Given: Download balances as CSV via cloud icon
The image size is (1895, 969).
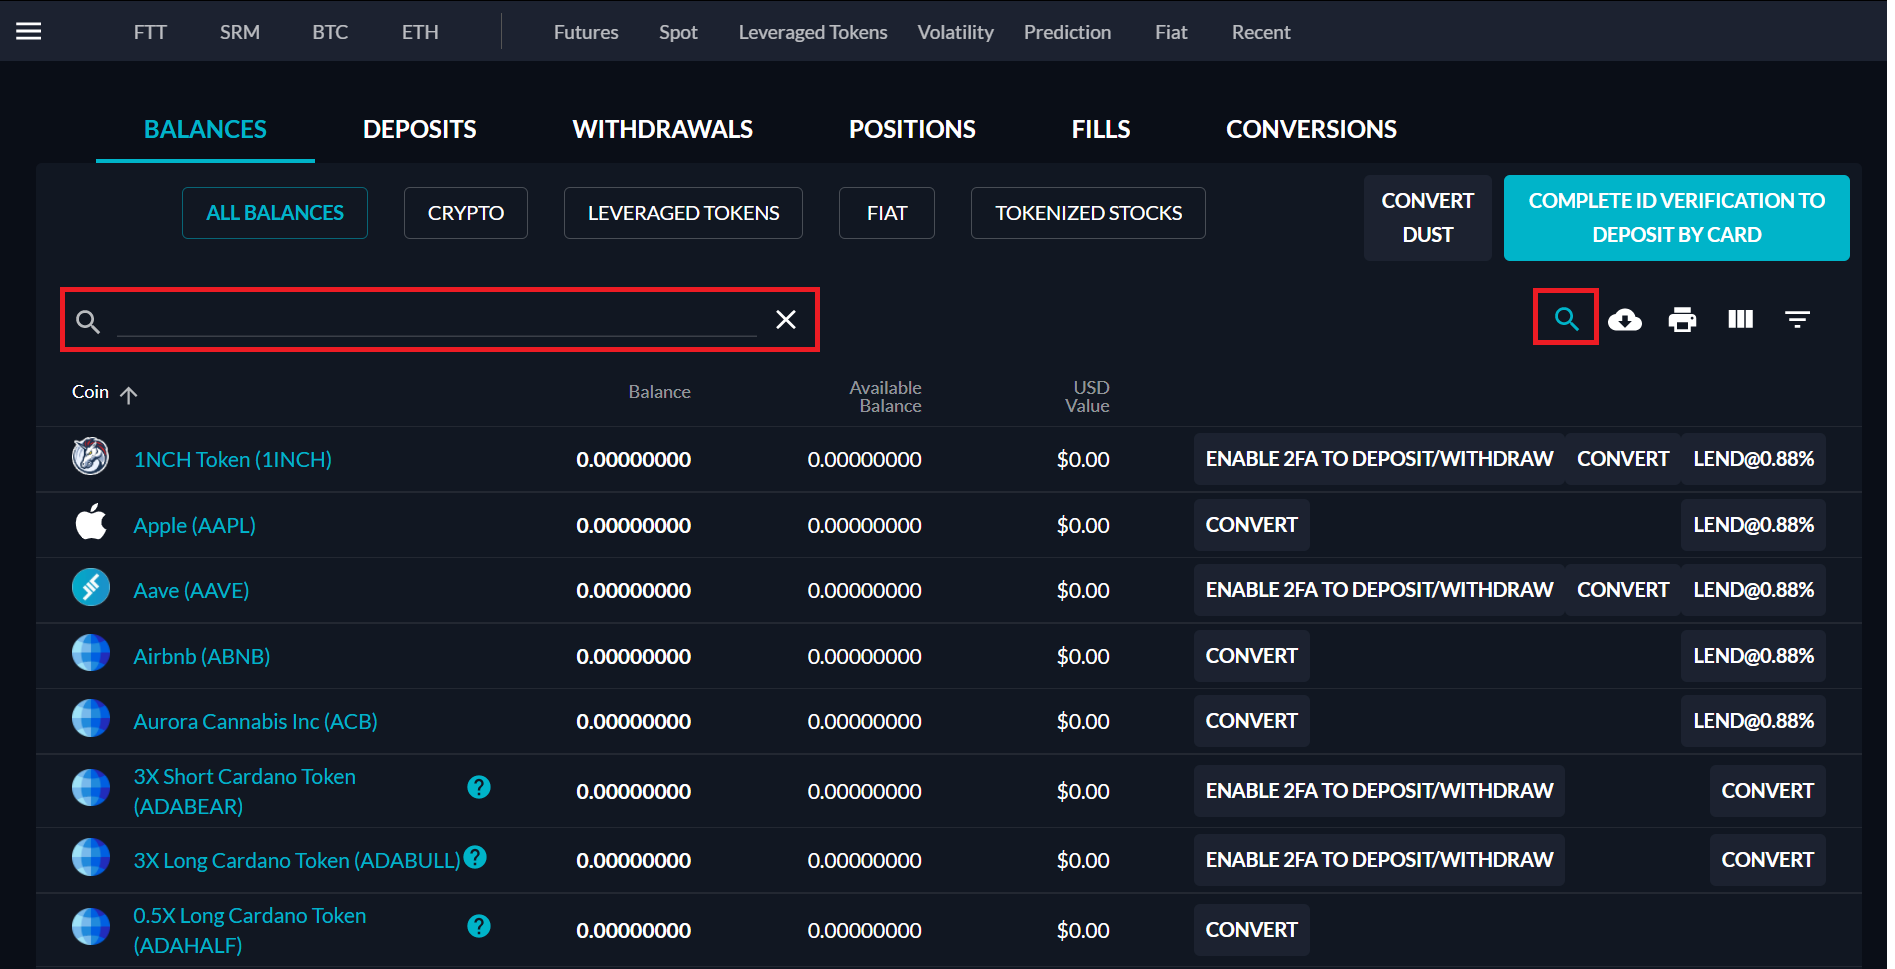Looking at the screenshot, I should (x=1625, y=320).
